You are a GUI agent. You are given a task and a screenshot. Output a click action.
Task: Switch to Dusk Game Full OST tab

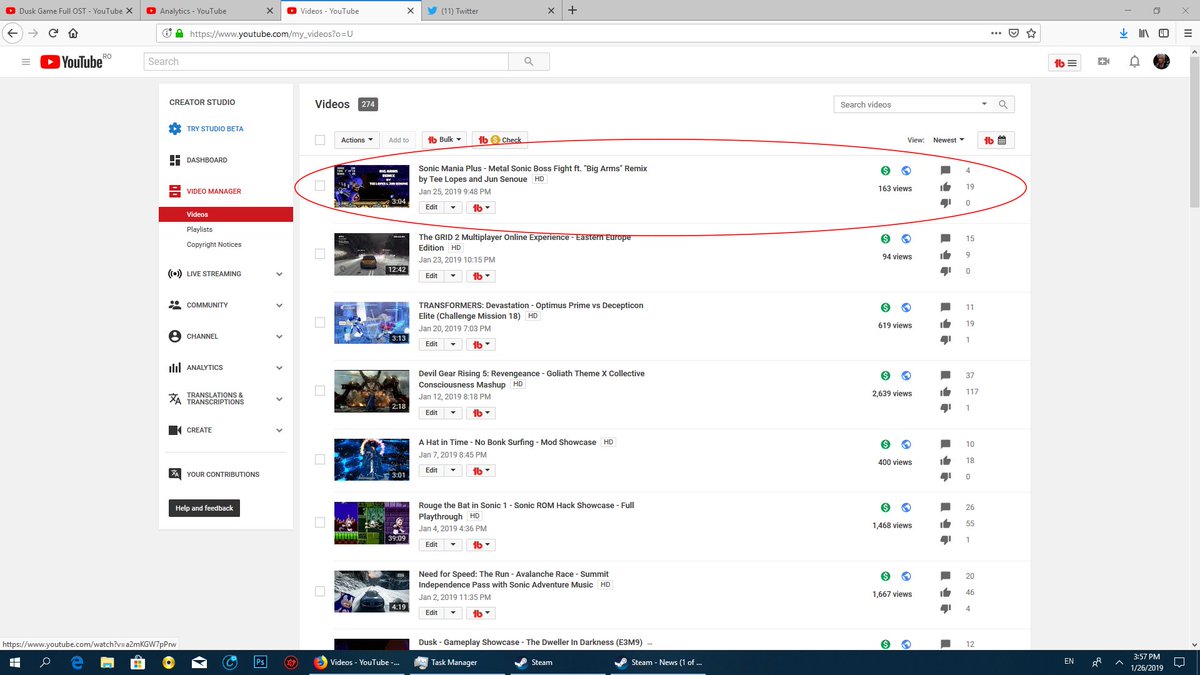(x=68, y=10)
